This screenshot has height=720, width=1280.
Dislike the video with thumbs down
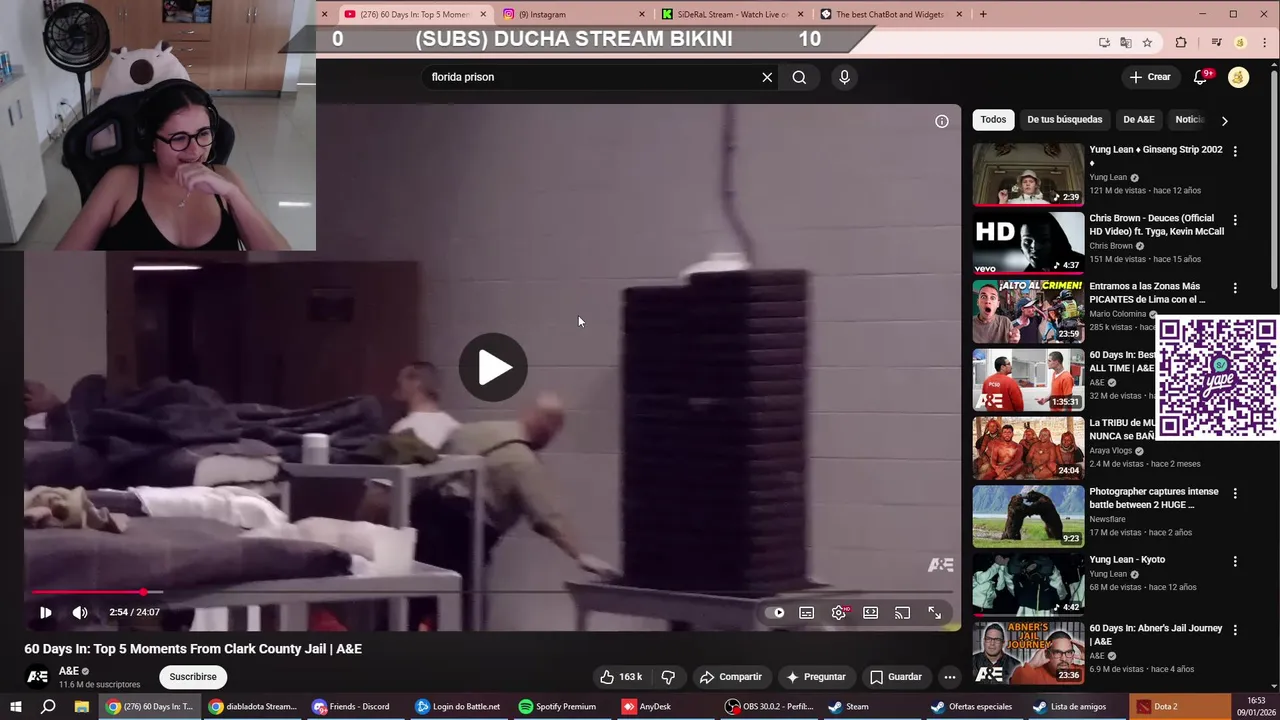click(669, 677)
